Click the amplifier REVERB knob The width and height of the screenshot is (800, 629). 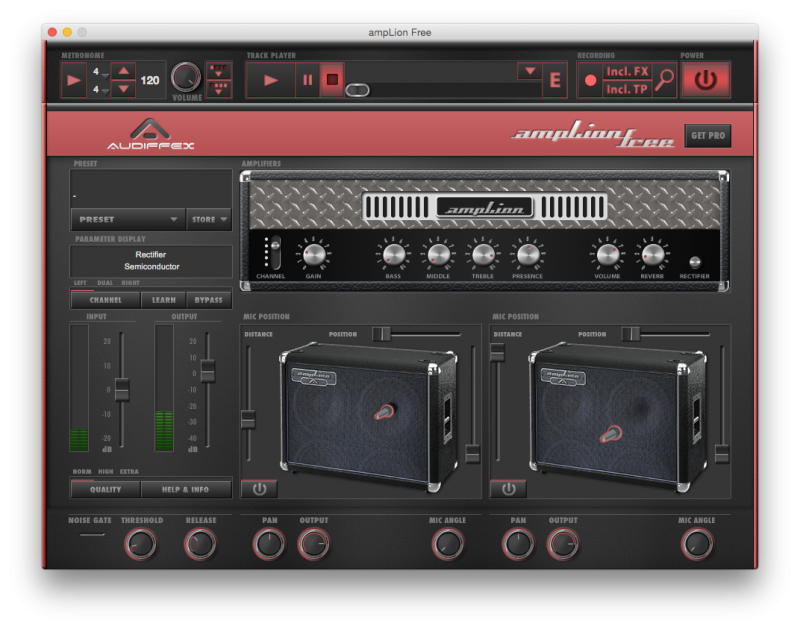(652, 255)
